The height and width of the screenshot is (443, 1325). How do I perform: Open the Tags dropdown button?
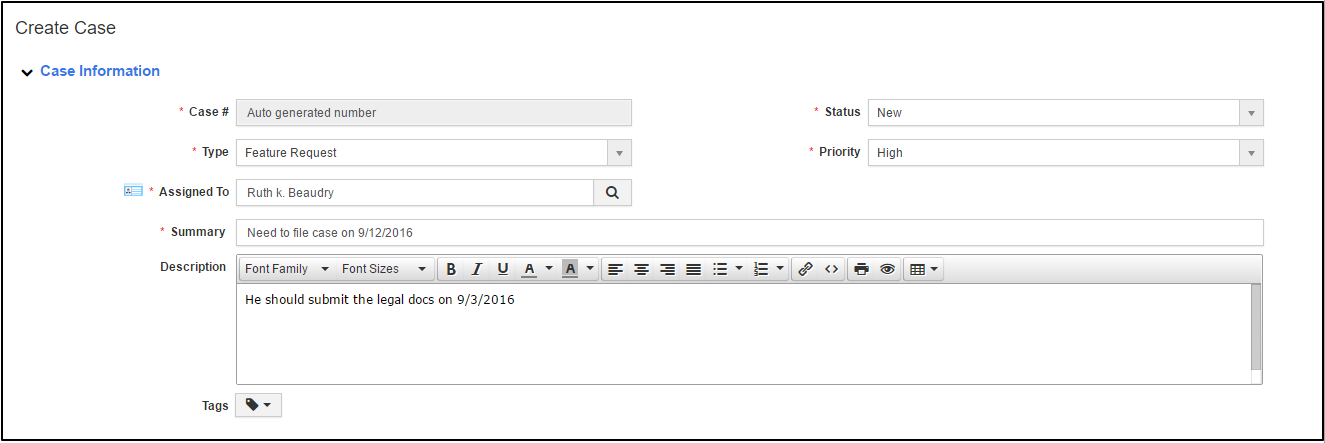pos(259,405)
